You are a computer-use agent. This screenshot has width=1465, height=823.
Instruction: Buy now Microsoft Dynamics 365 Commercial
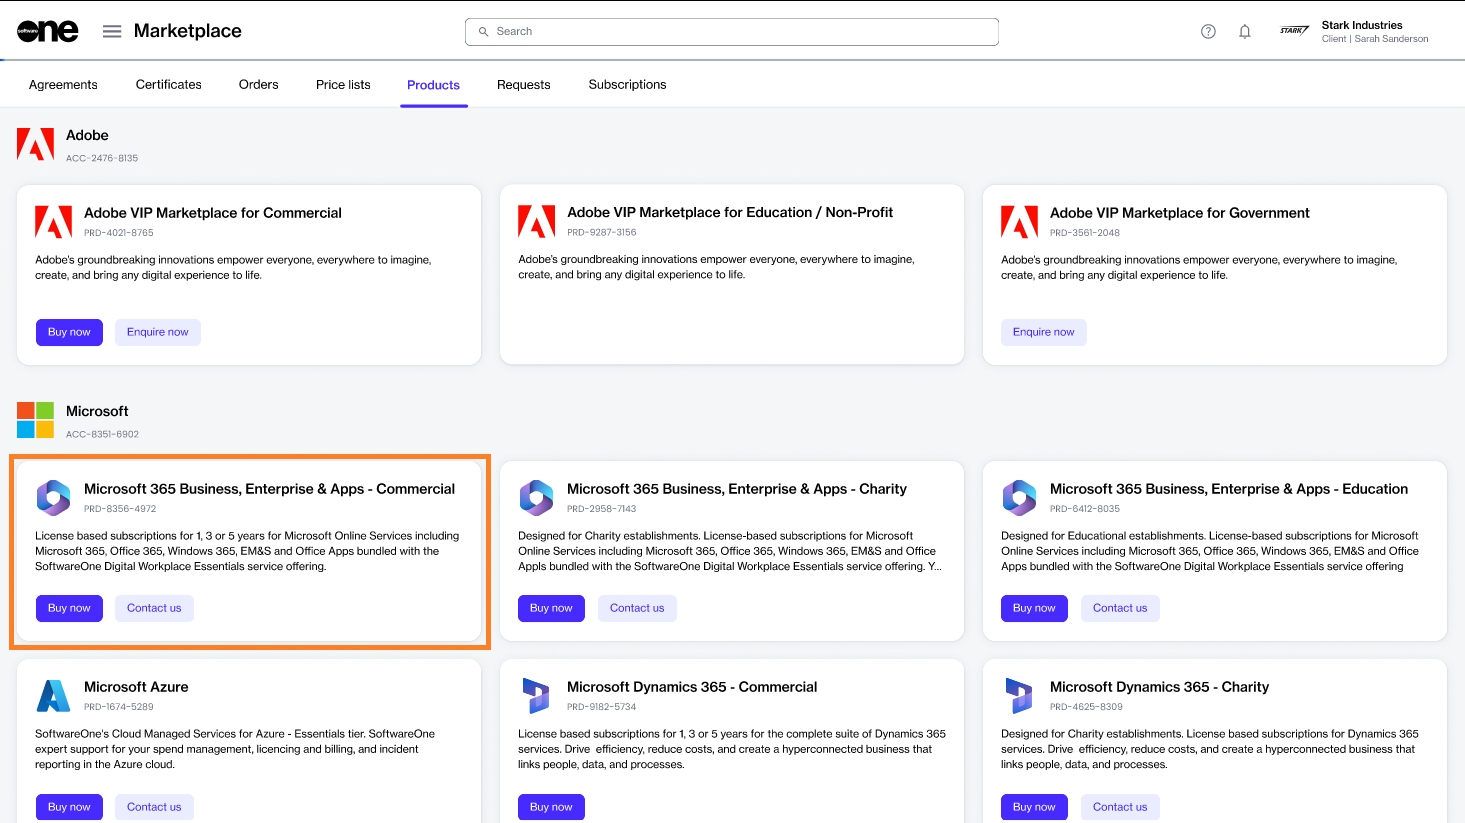coord(551,807)
